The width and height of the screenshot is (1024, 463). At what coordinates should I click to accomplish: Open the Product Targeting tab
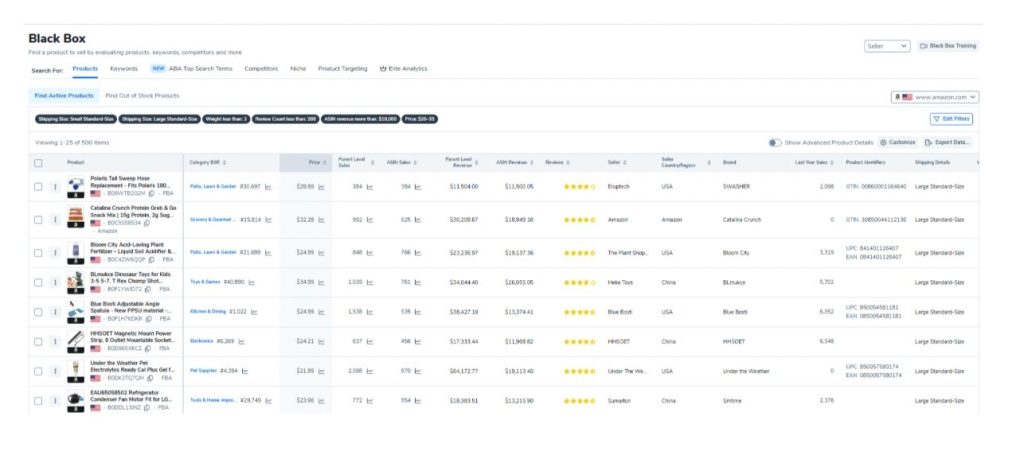coord(342,69)
